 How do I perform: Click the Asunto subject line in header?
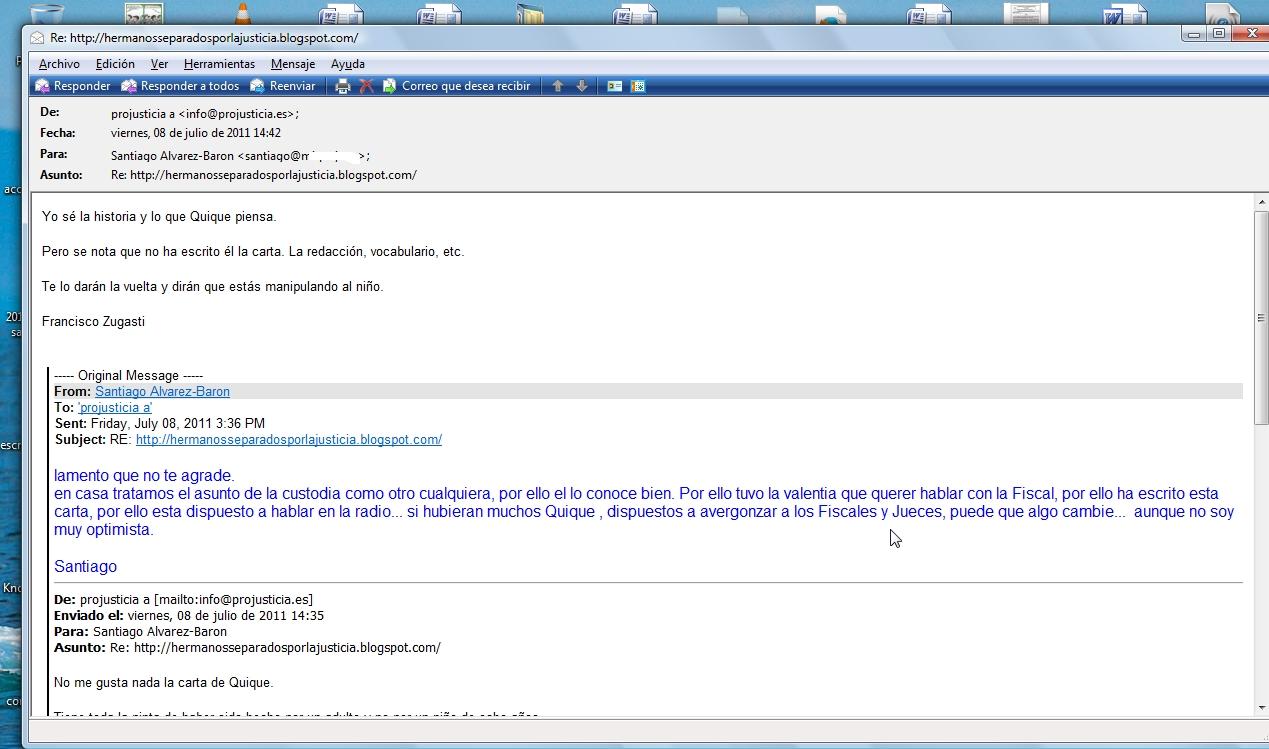point(264,175)
